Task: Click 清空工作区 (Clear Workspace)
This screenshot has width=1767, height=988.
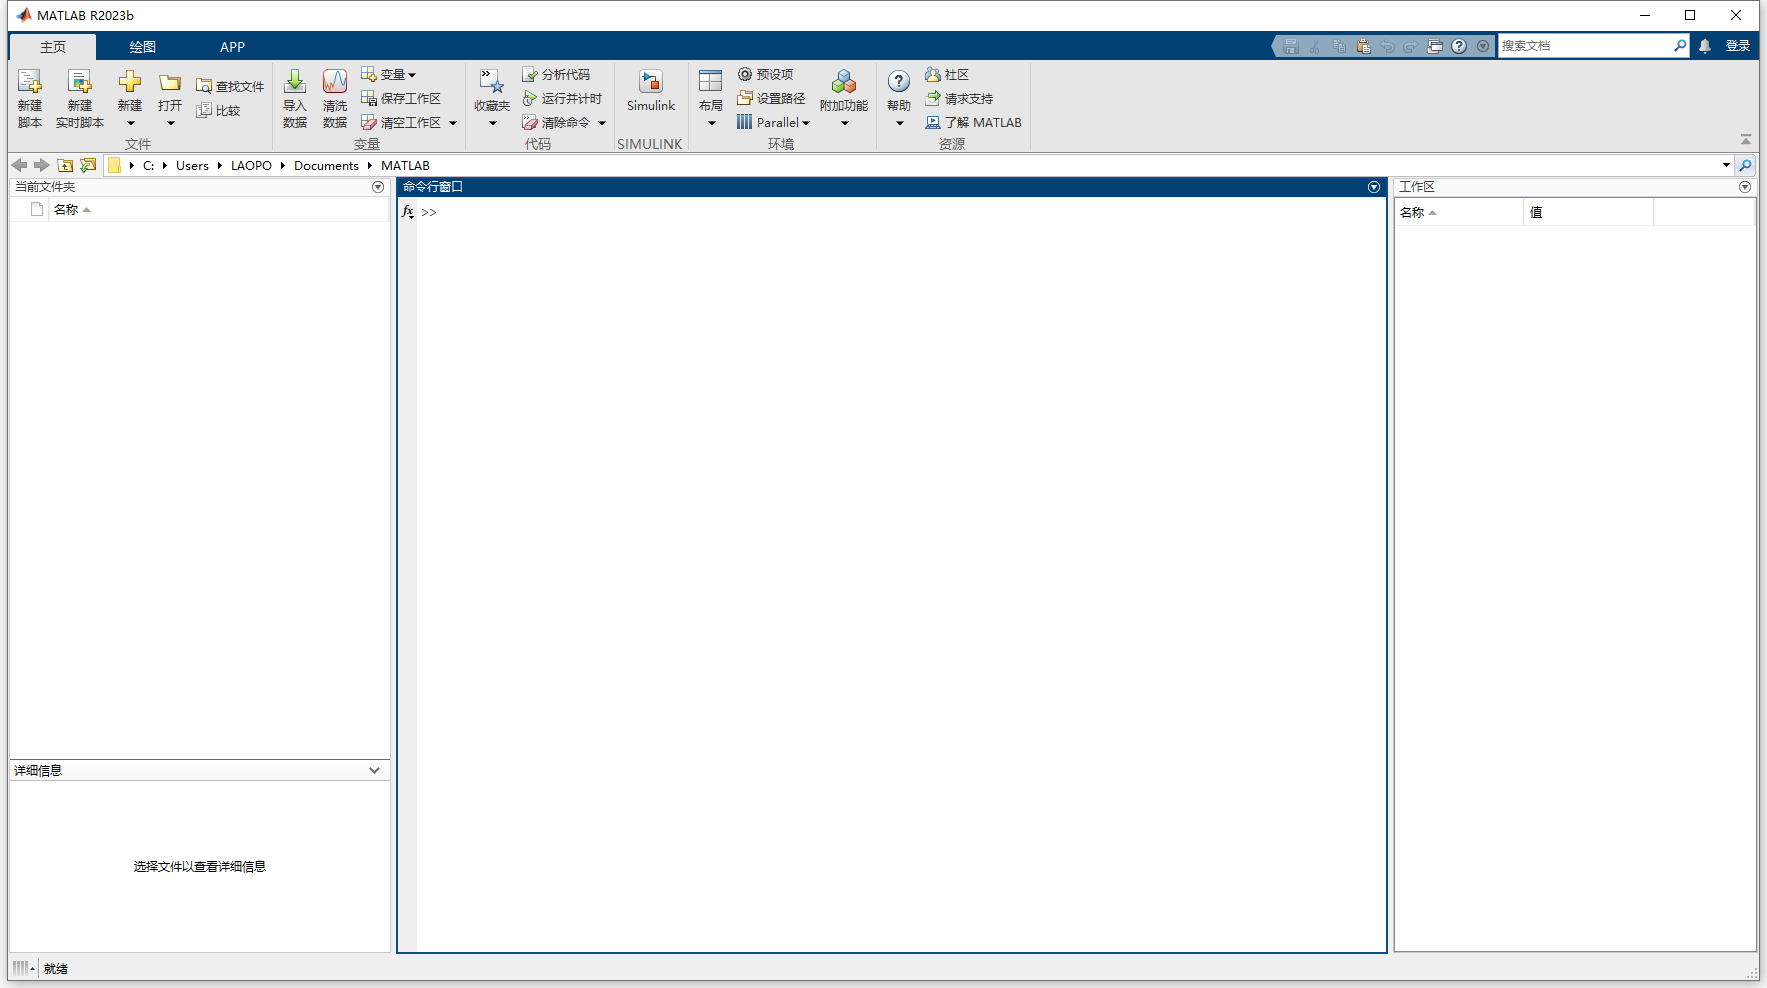Action: pos(401,122)
